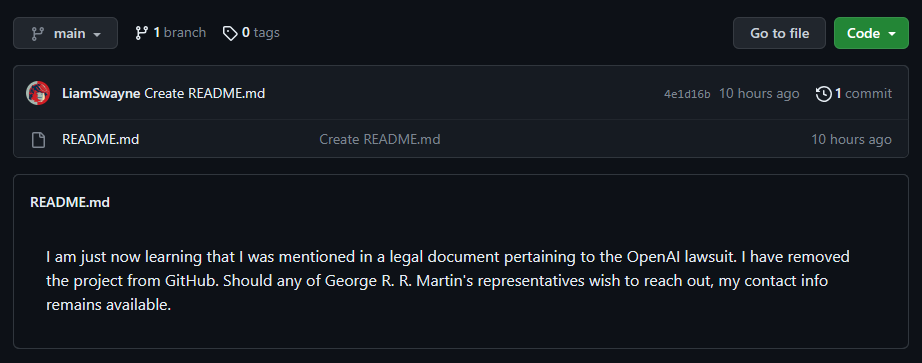This screenshot has width=922, height=363.
Task: View the 0 tags link
Action: [x=251, y=33]
